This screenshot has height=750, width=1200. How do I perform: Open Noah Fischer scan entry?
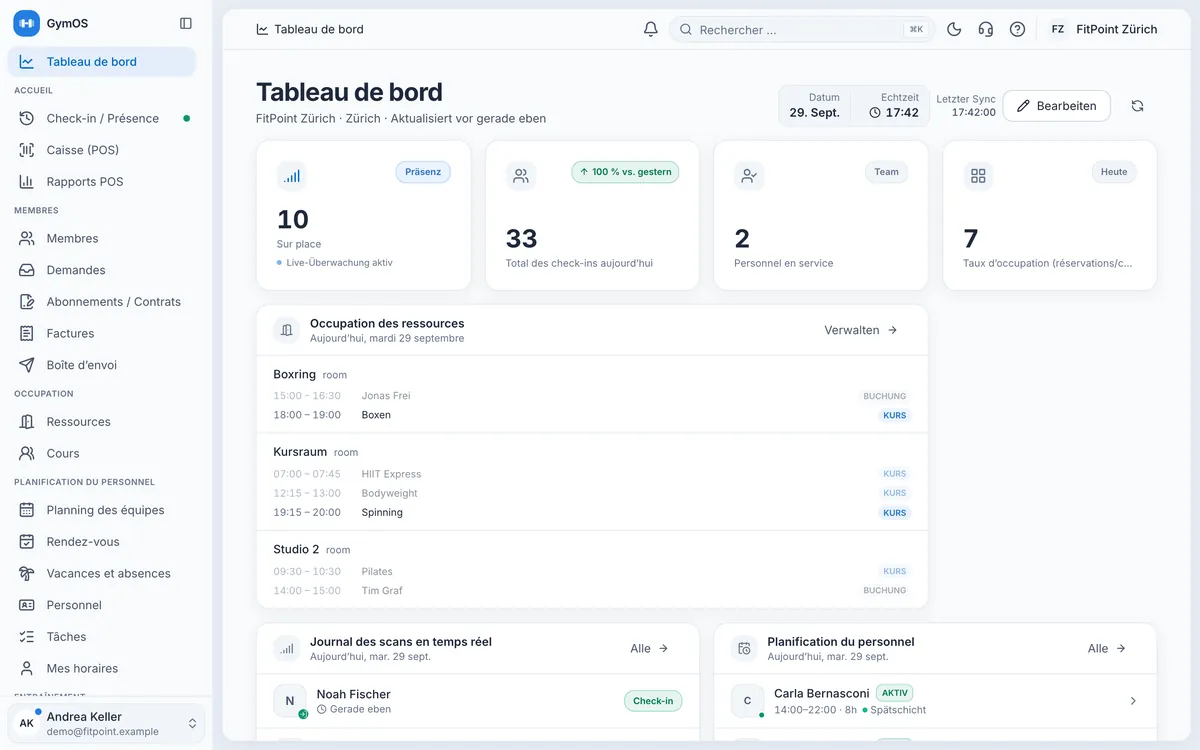(x=477, y=701)
